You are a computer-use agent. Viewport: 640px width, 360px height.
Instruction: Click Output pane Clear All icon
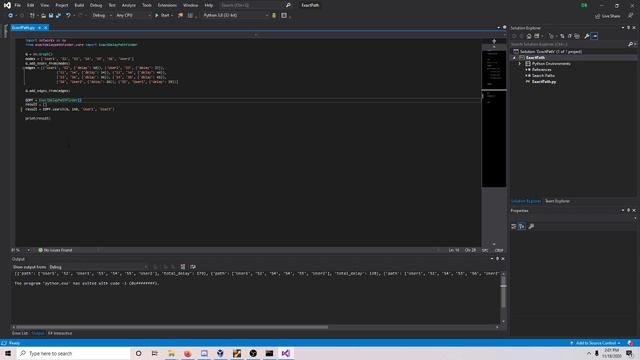[182, 267]
